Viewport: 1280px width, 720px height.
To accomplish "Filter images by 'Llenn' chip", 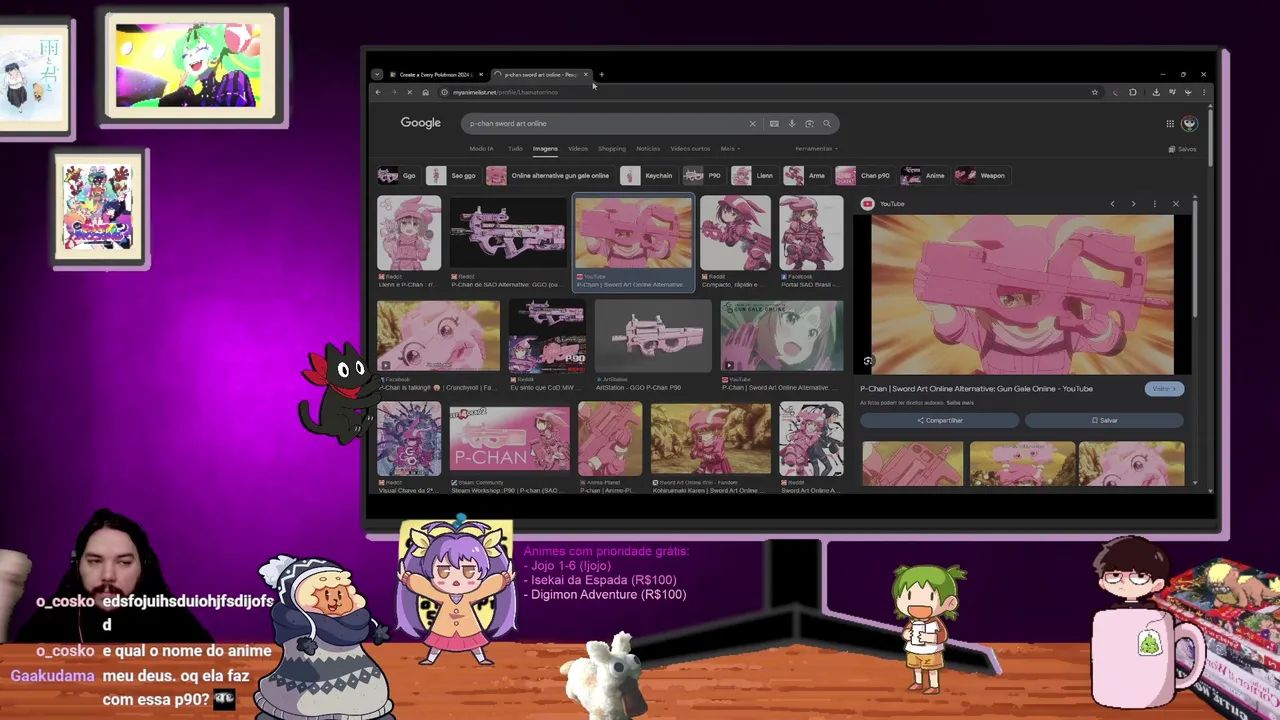I will (754, 176).
